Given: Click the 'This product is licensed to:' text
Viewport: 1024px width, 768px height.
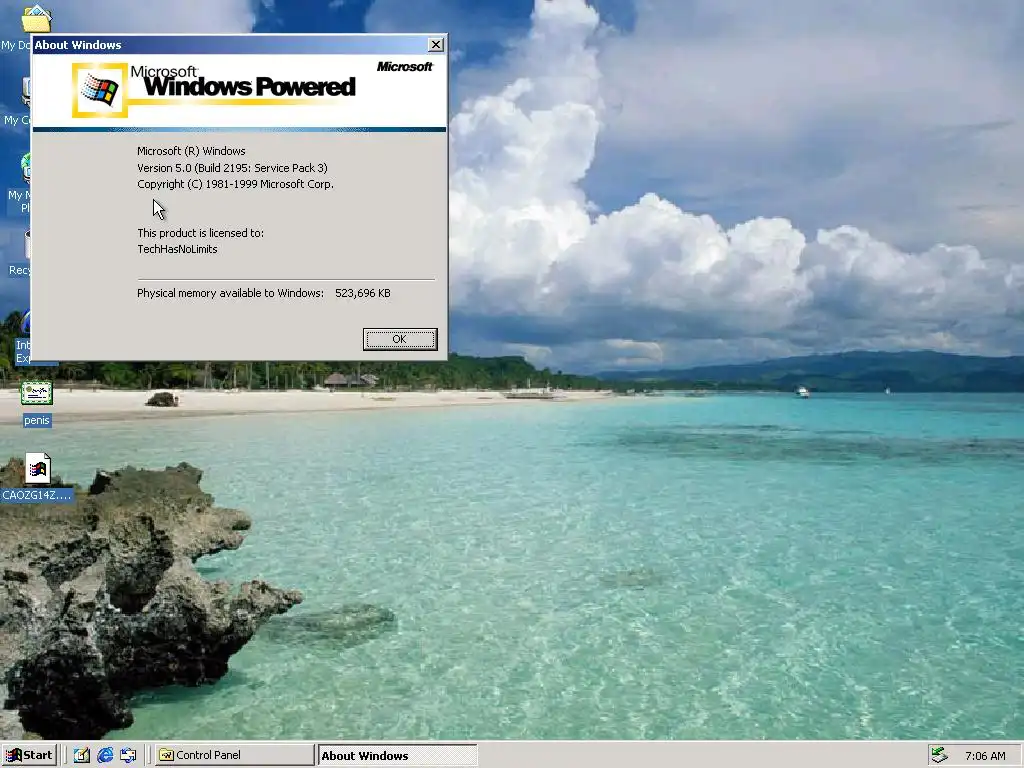Looking at the screenshot, I should [200, 233].
